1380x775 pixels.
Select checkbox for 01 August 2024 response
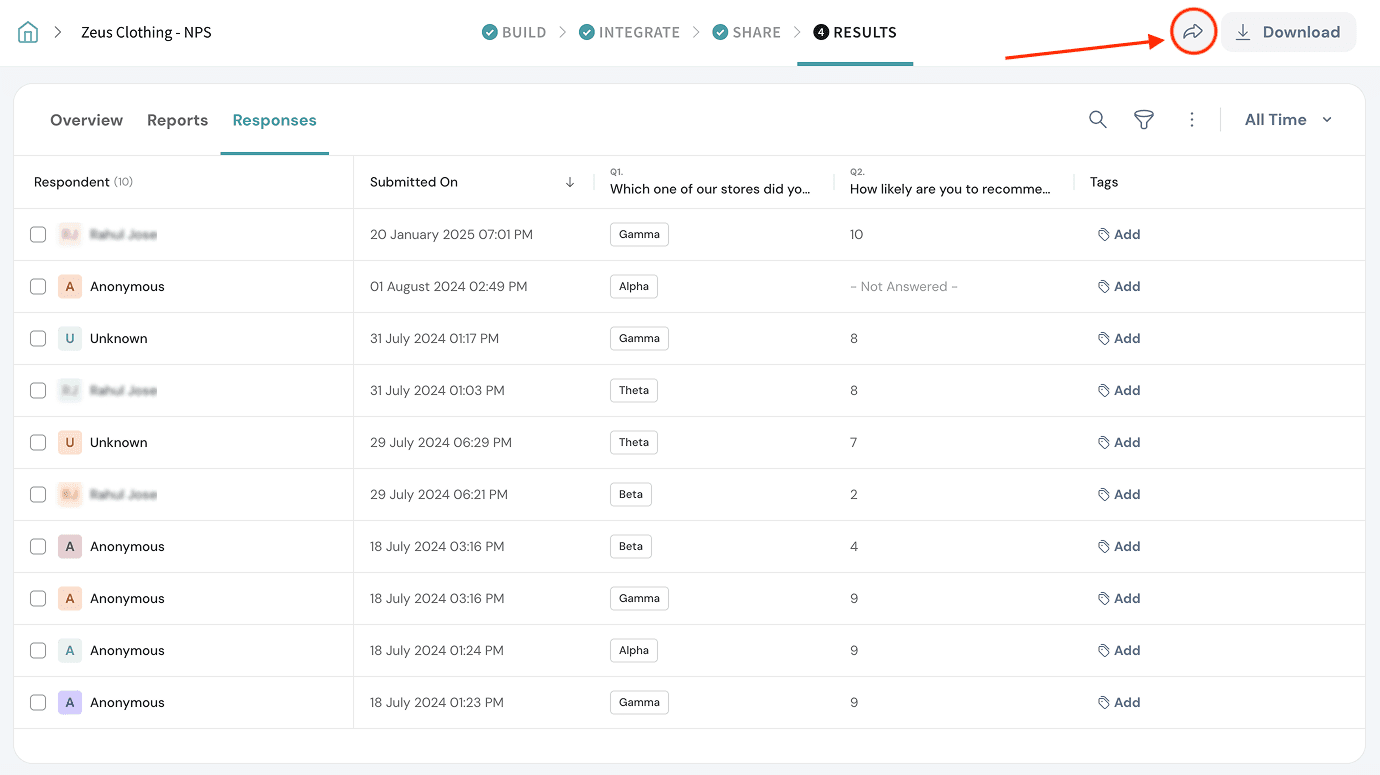38,287
